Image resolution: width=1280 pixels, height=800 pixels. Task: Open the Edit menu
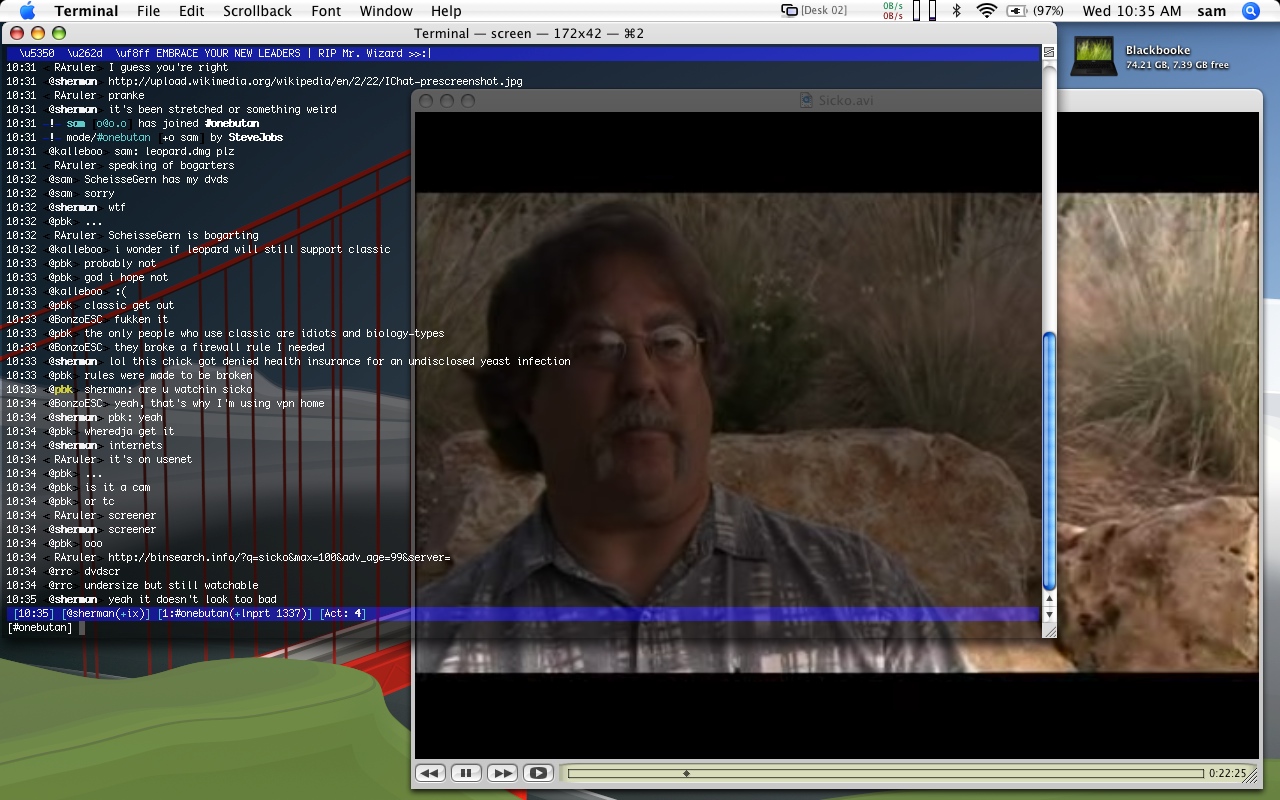[x=191, y=11]
